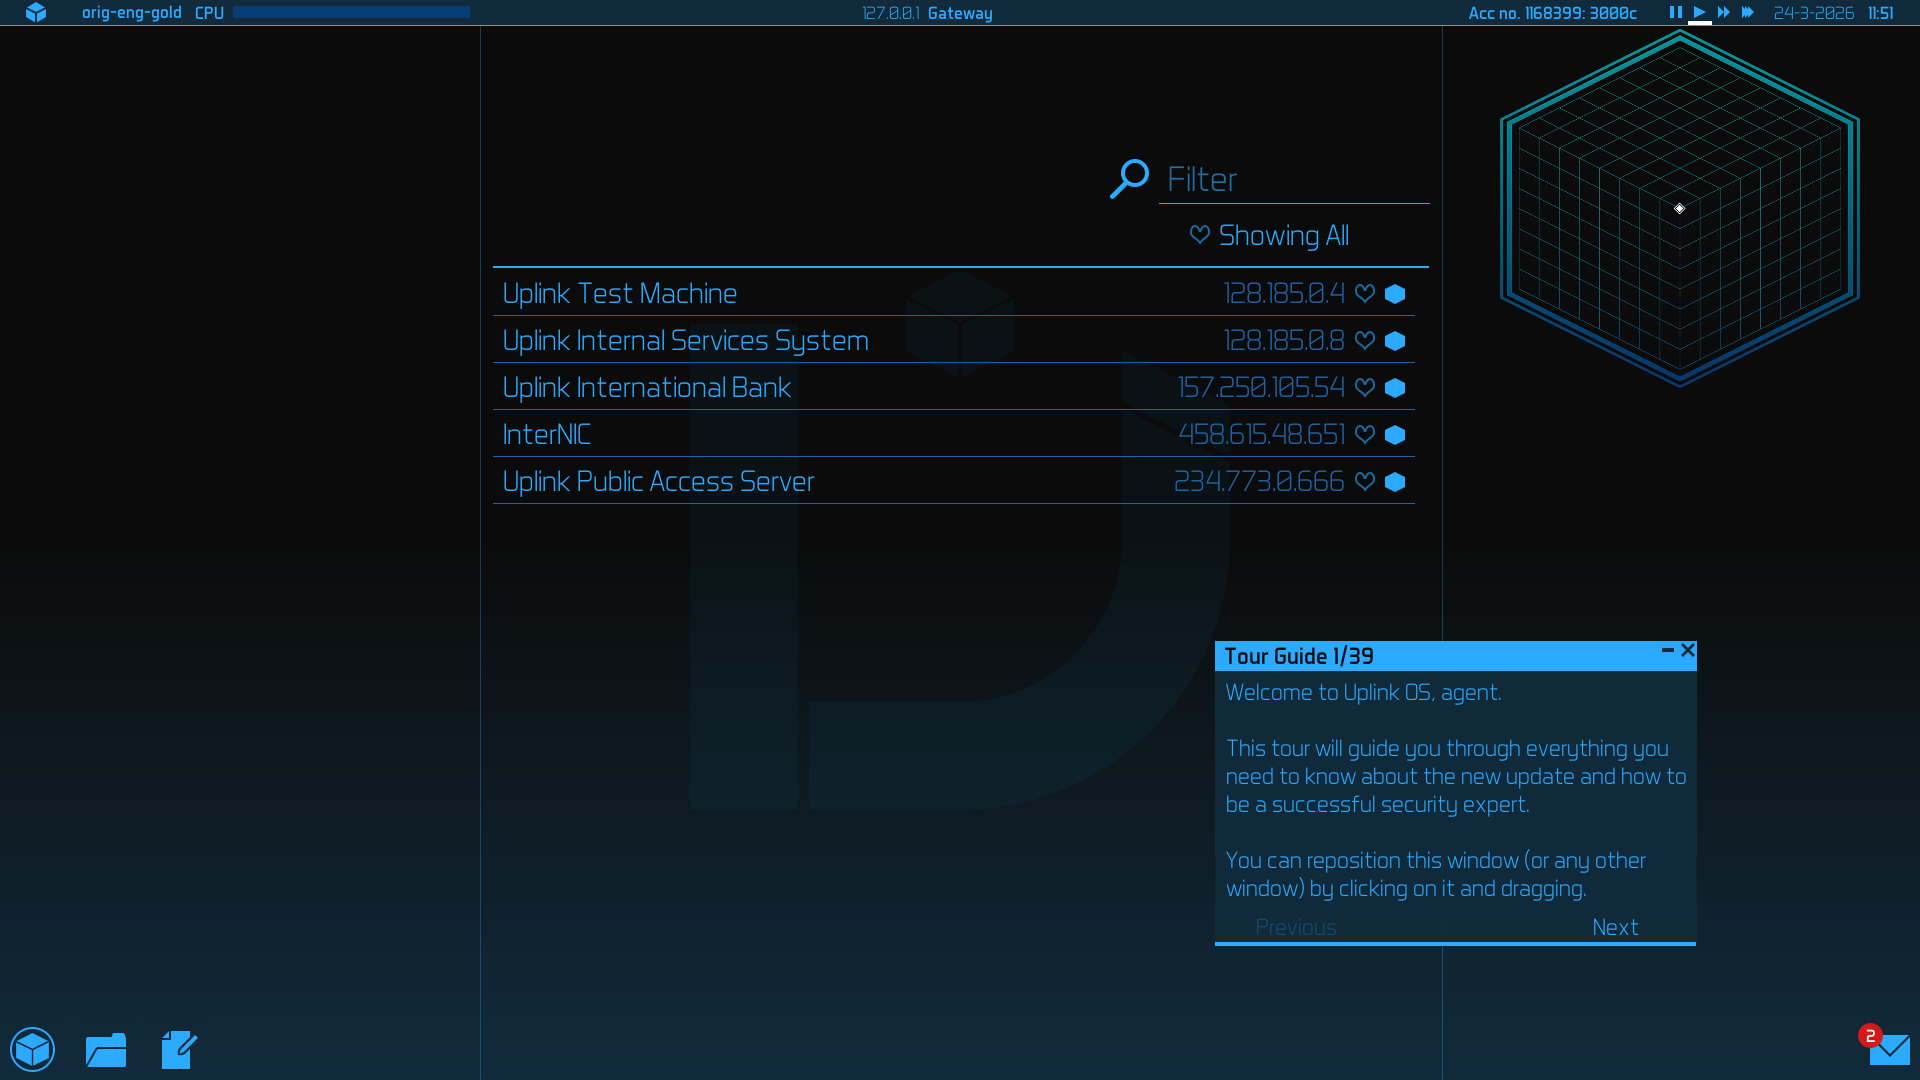Image resolution: width=1920 pixels, height=1080 pixels.
Task: Open Uplink International Bank entry
Action: [954, 387]
